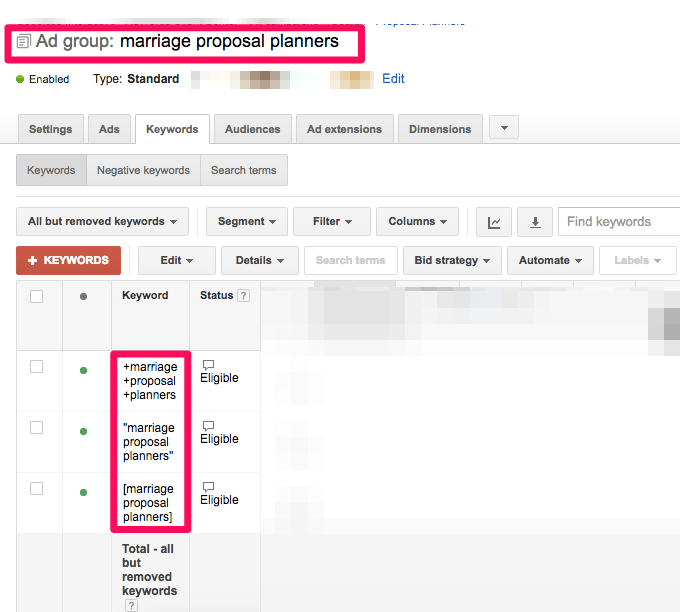Click speech bubble icon for phrase match keyword
This screenshot has height=612, width=680.
208,426
